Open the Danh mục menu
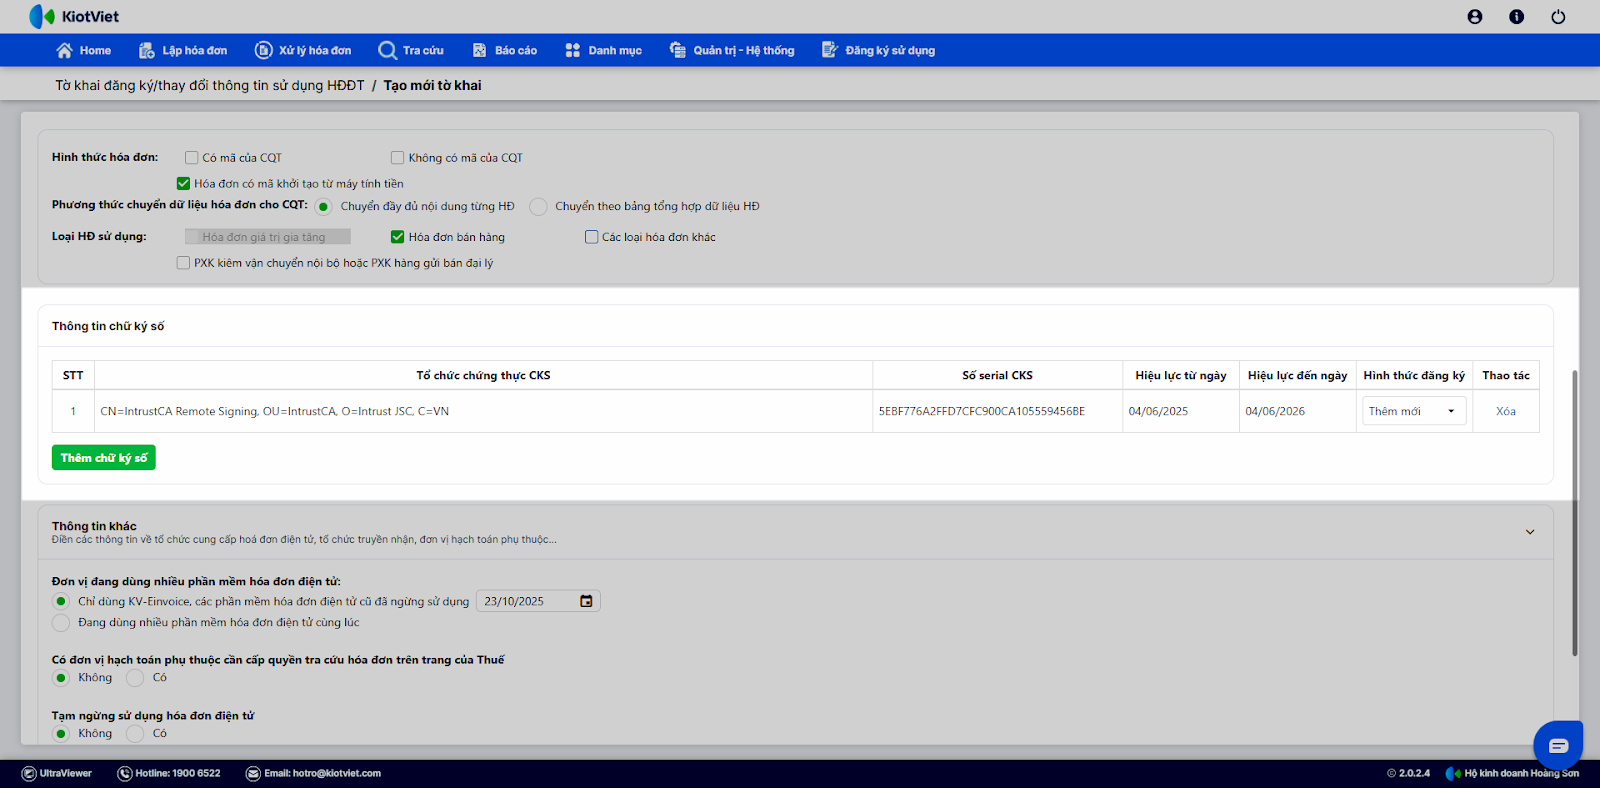The image size is (1600, 788). [604, 50]
